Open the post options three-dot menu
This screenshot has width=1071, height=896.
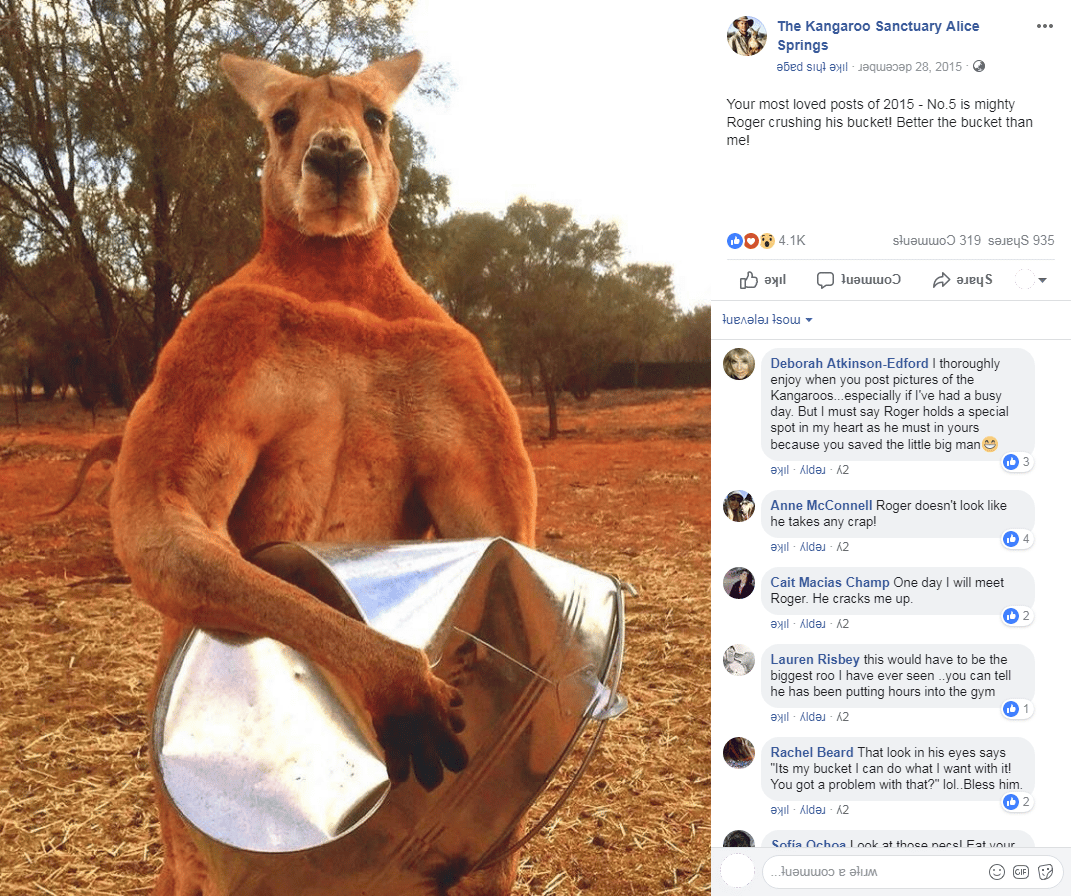point(1044,26)
